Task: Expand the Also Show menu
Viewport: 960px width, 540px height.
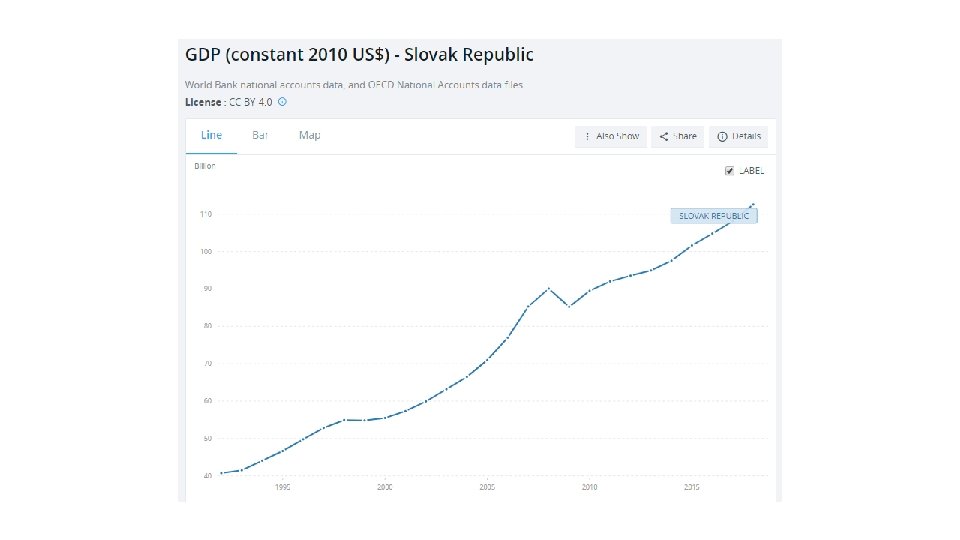Action: pos(611,136)
